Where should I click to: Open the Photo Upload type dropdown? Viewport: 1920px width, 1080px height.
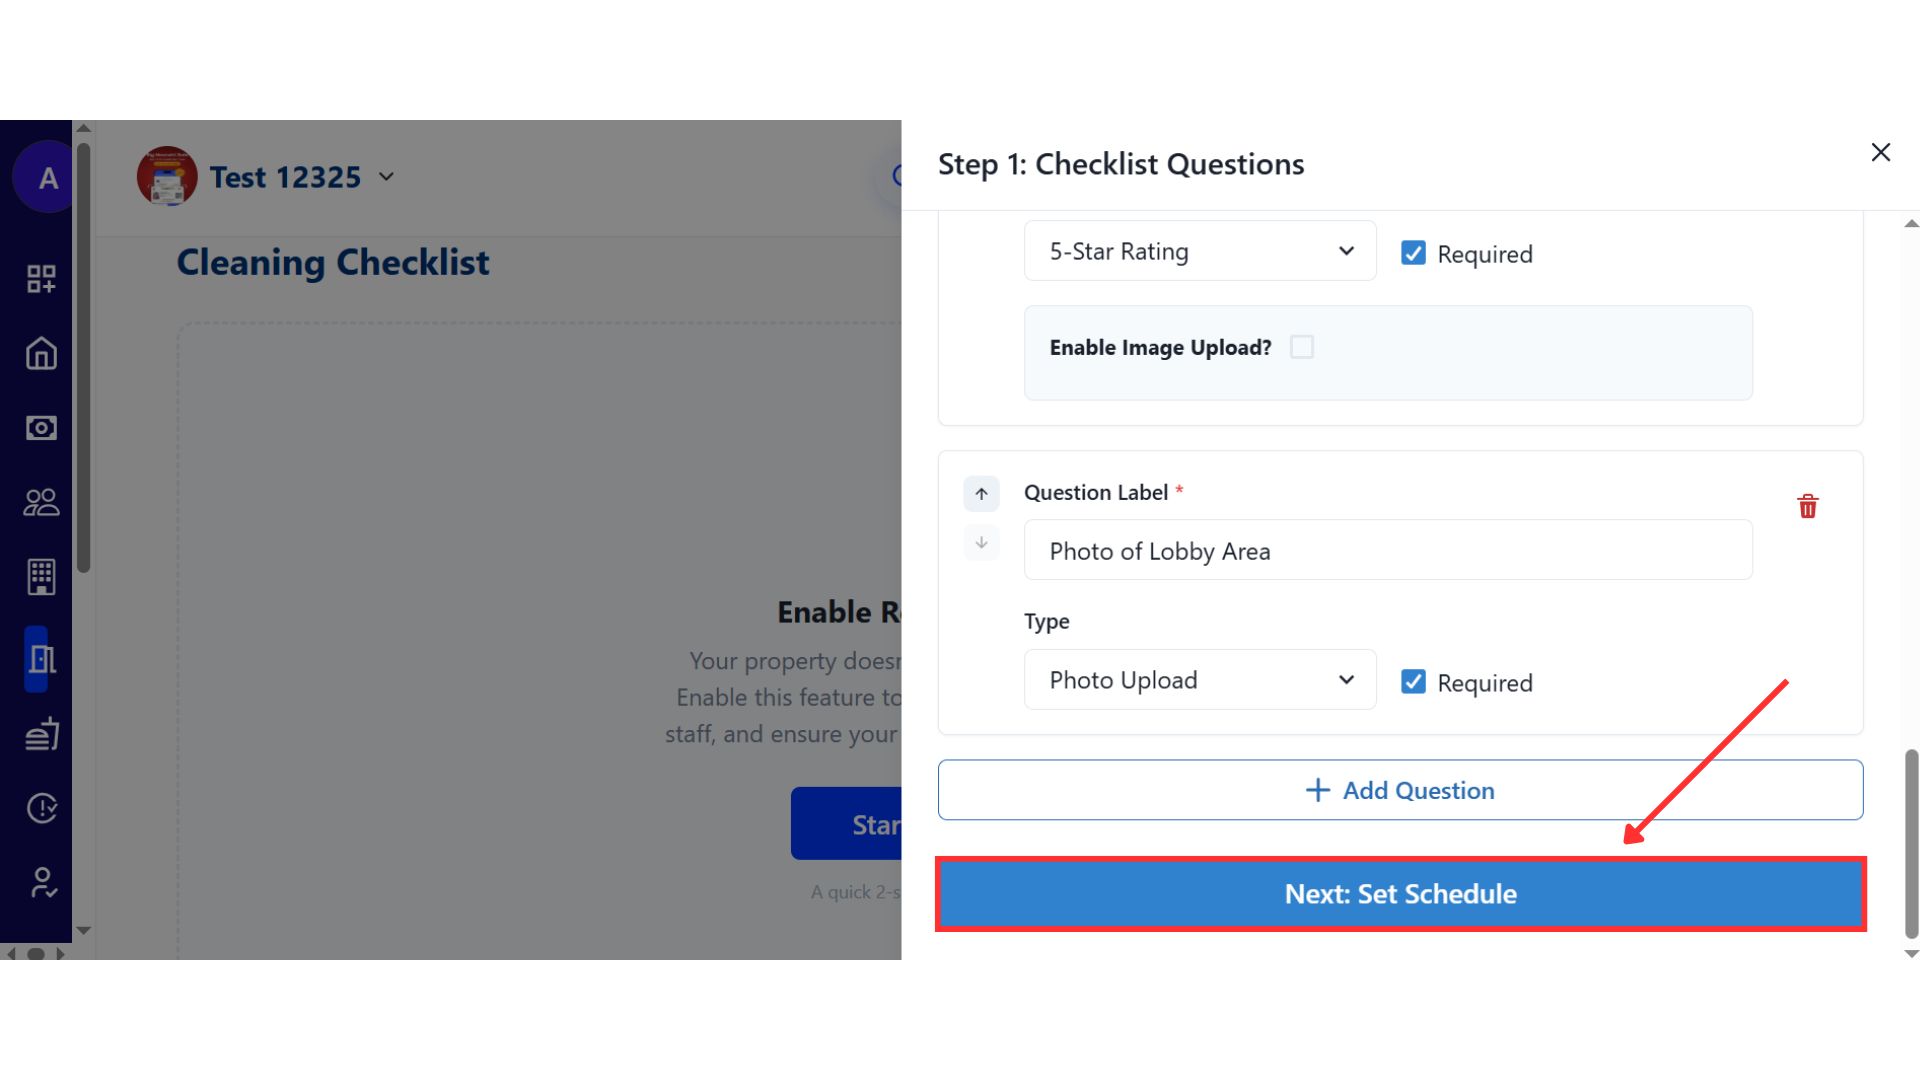pos(1199,680)
